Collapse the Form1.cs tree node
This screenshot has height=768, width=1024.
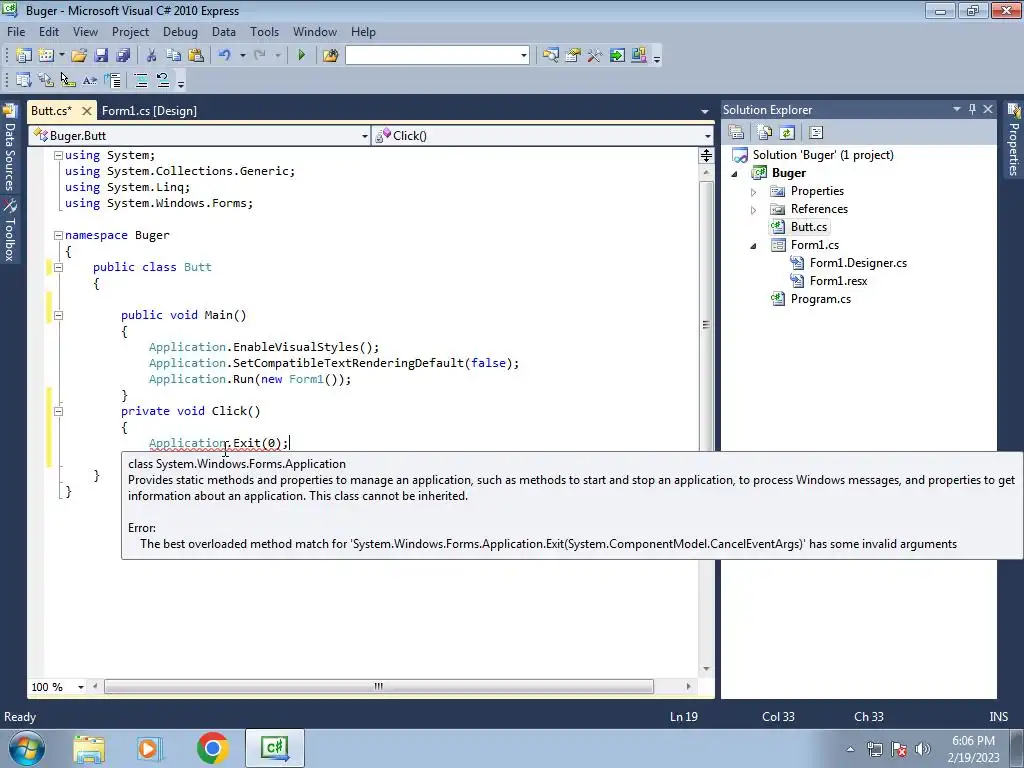tap(753, 246)
